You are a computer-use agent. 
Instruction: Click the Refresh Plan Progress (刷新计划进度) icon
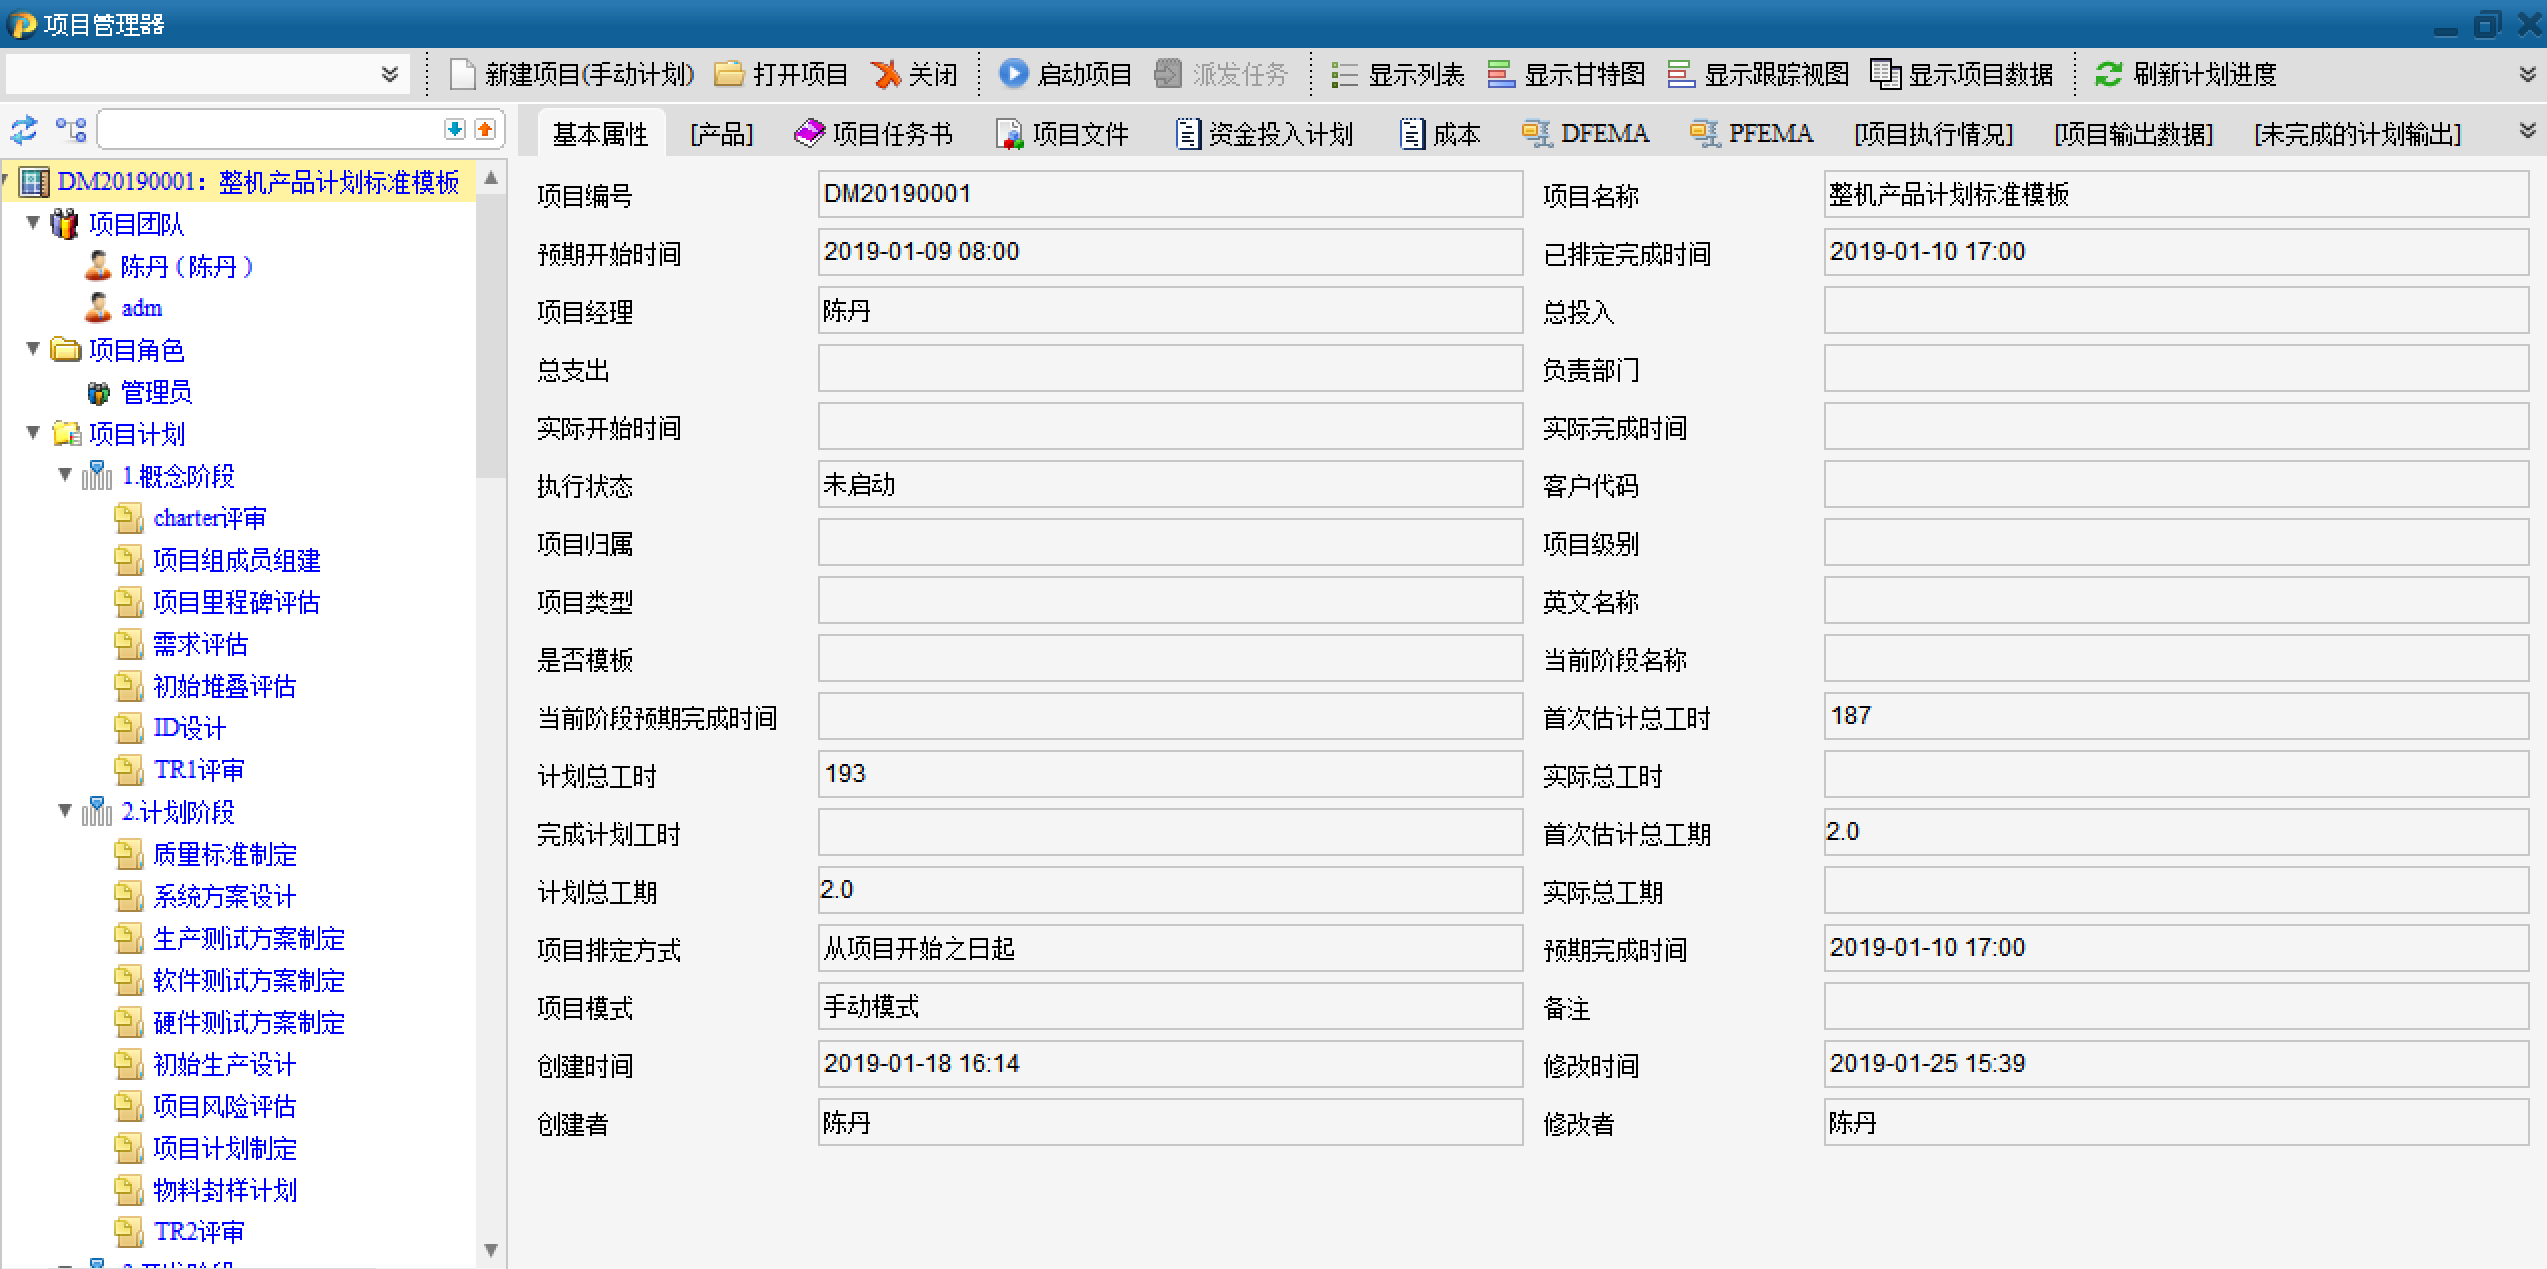click(2108, 74)
